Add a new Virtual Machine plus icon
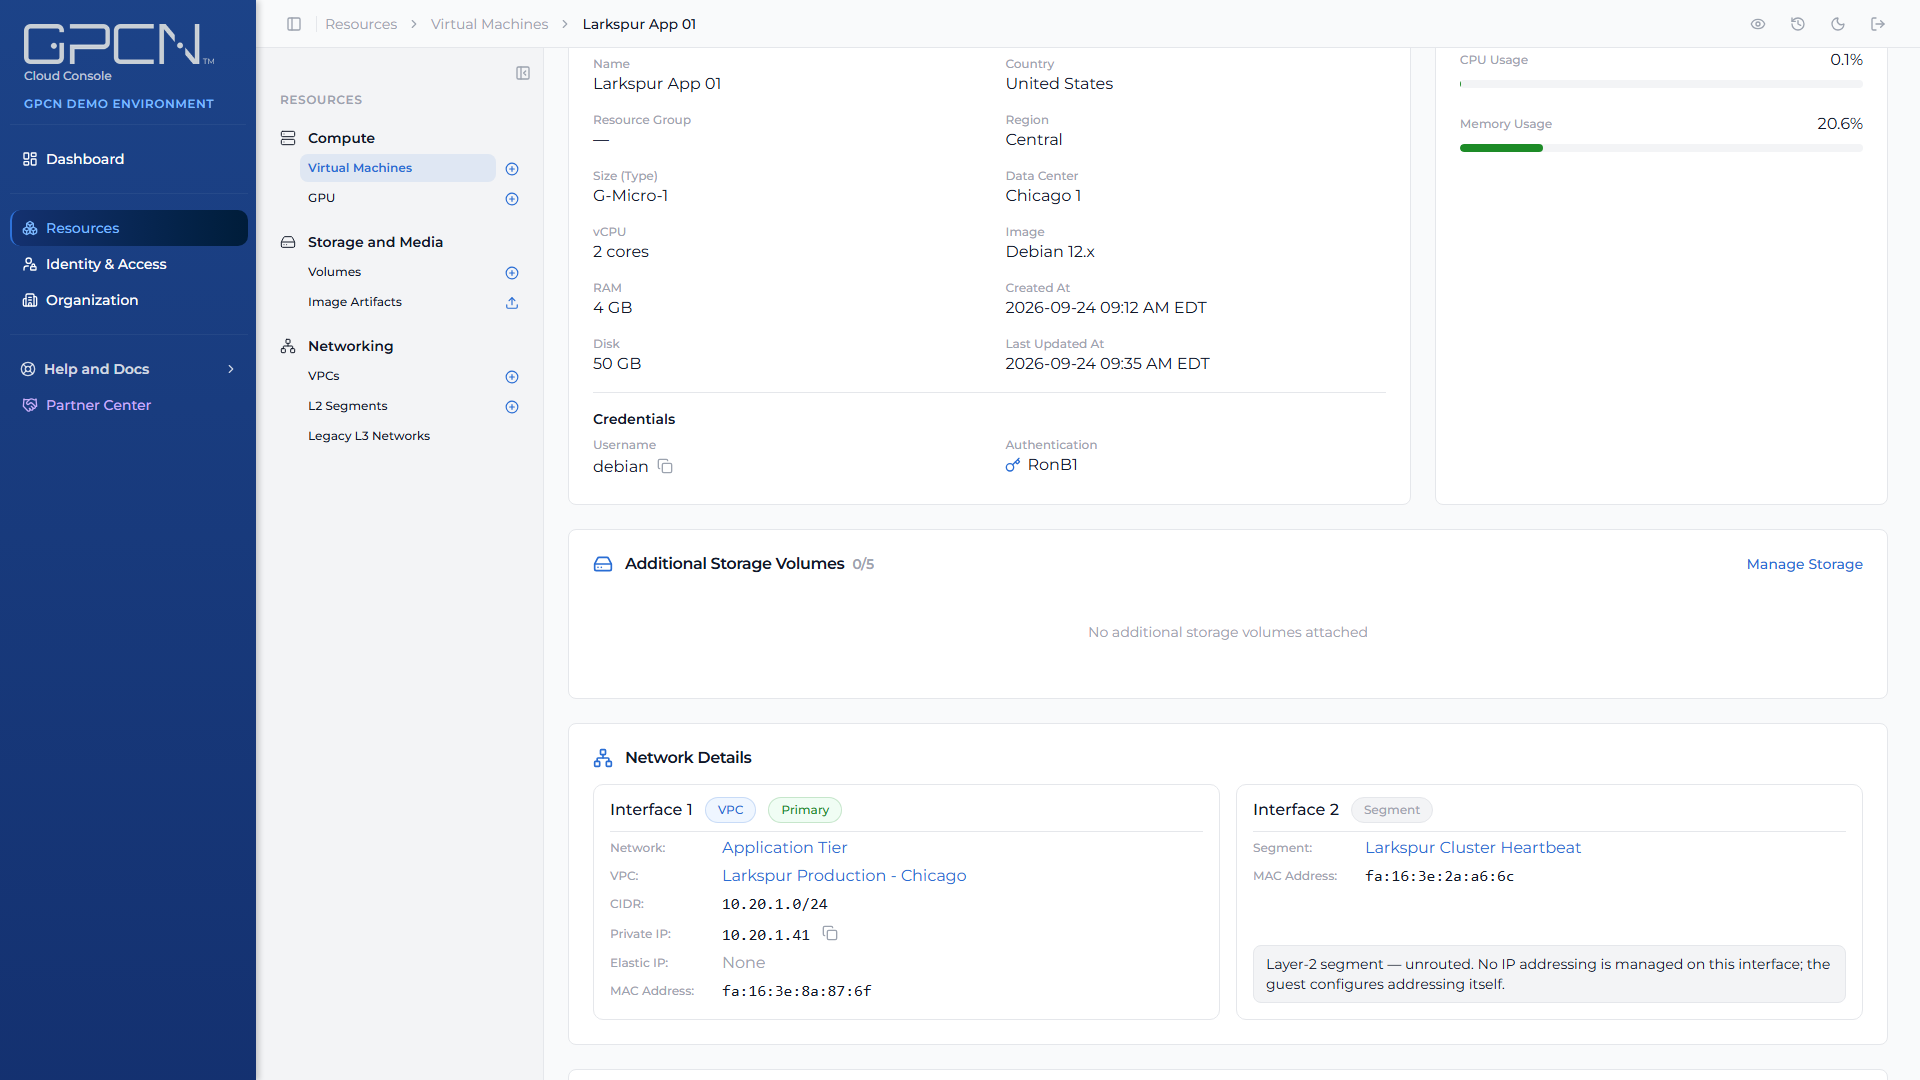Image resolution: width=1920 pixels, height=1080 pixels. tap(512, 169)
